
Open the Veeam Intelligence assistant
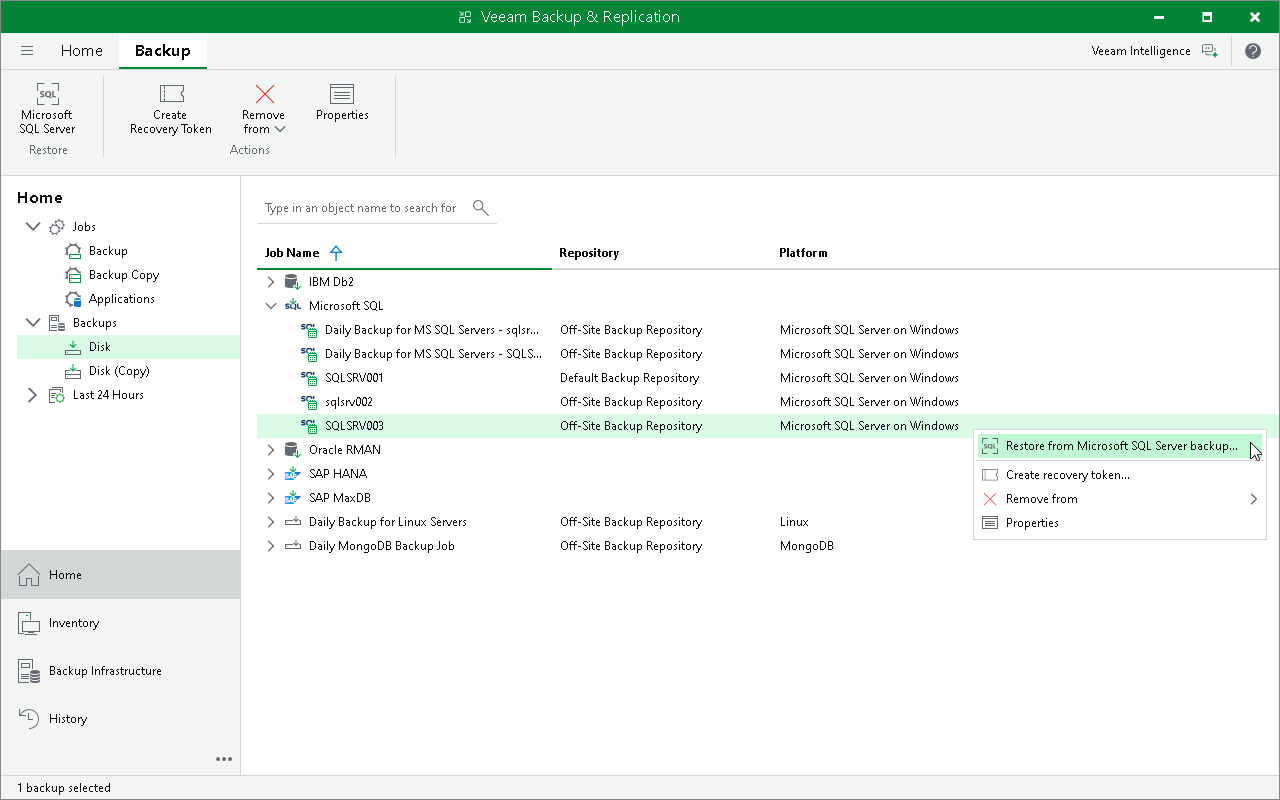1155,51
